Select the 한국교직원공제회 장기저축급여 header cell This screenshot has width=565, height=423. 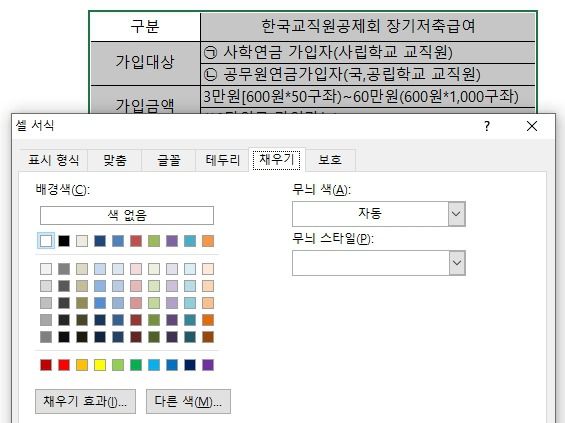pos(368,27)
